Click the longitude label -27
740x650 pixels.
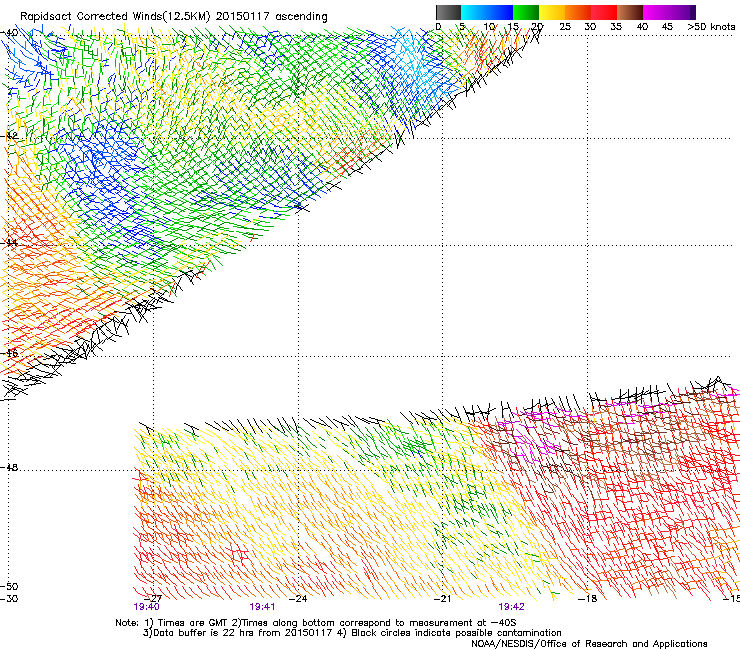pos(152,599)
